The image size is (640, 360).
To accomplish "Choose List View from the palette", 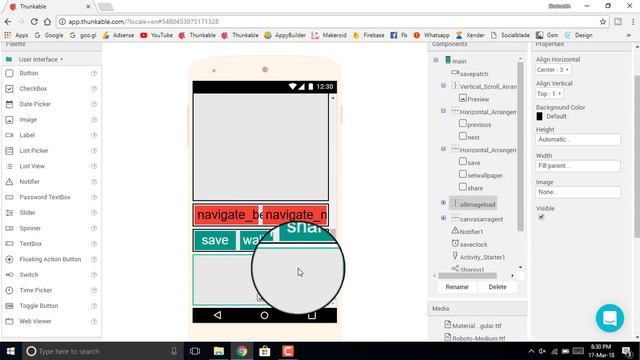I will pyautogui.click(x=32, y=166).
